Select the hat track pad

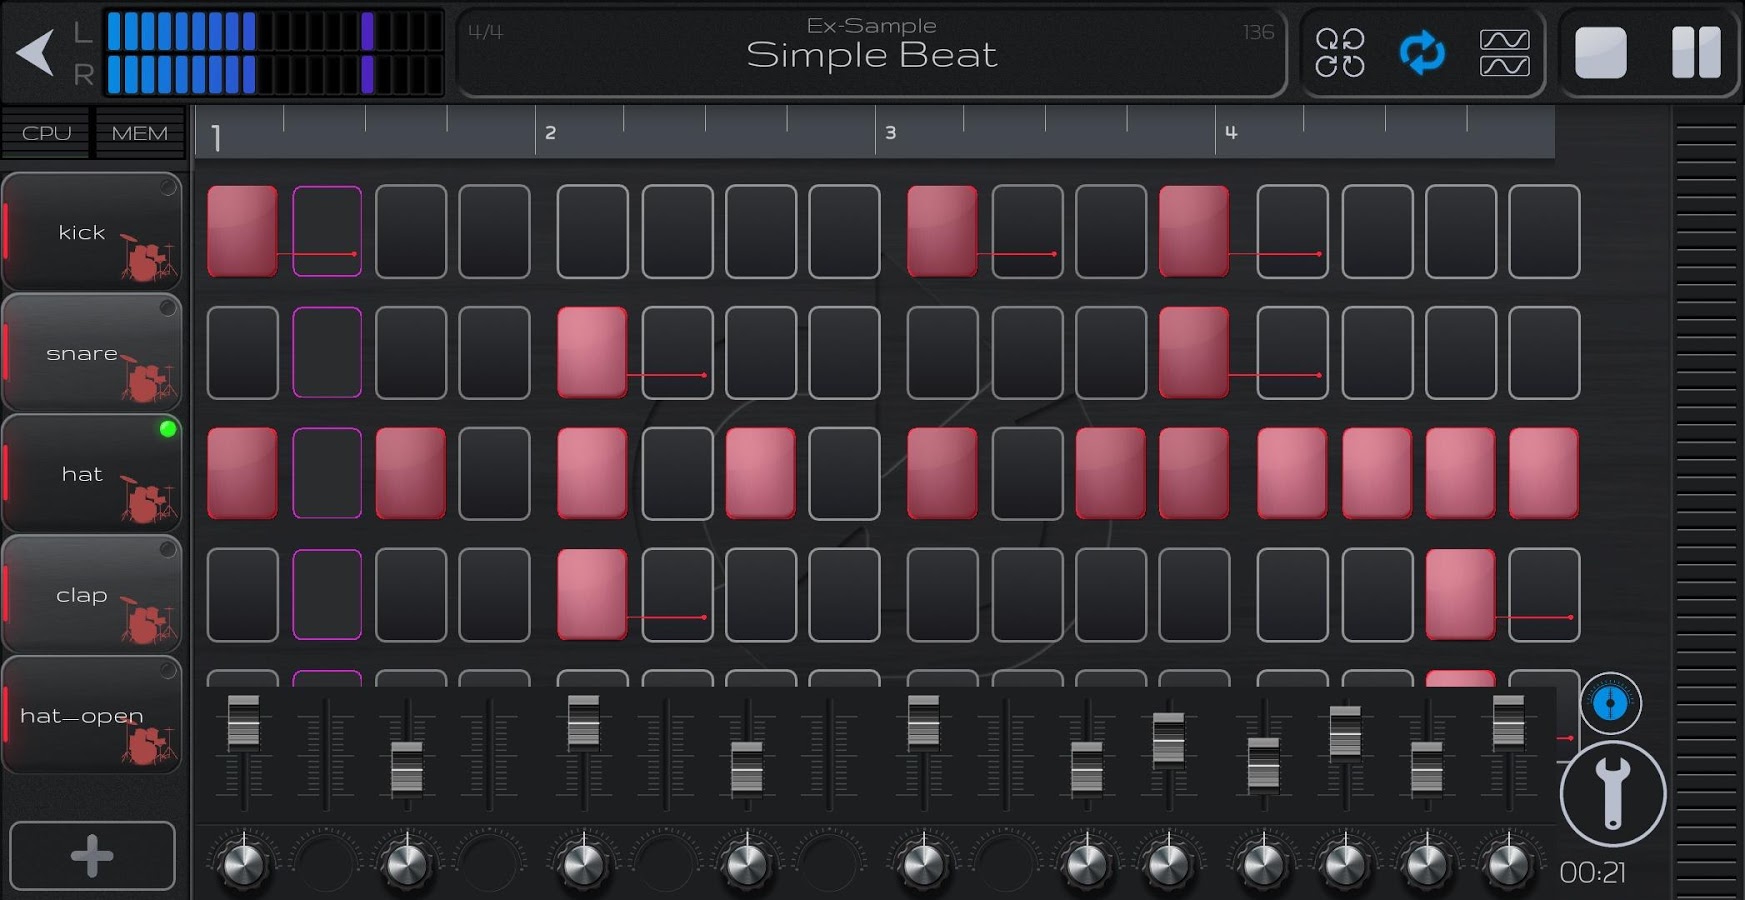(x=92, y=474)
